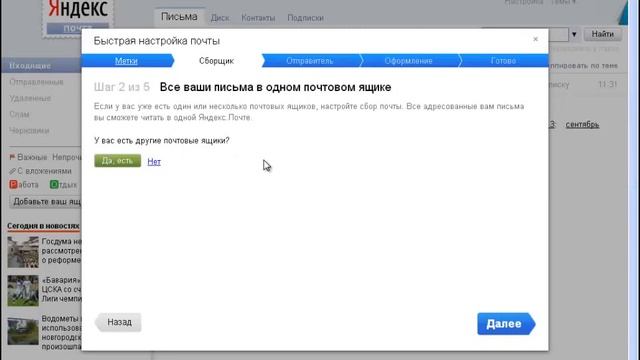
Task: Jump to the Отправитель wizard step
Action: coord(309,61)
